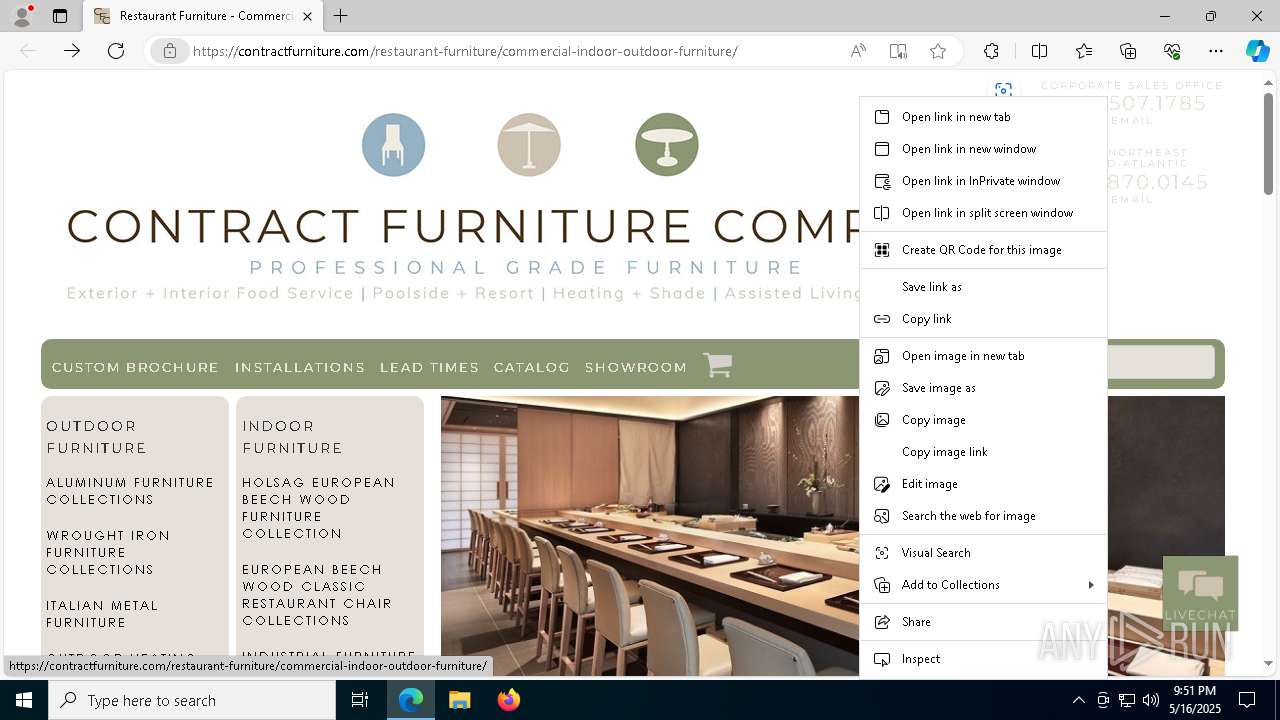
Task: Open the shopping cart icon
Action: point(717,366)
